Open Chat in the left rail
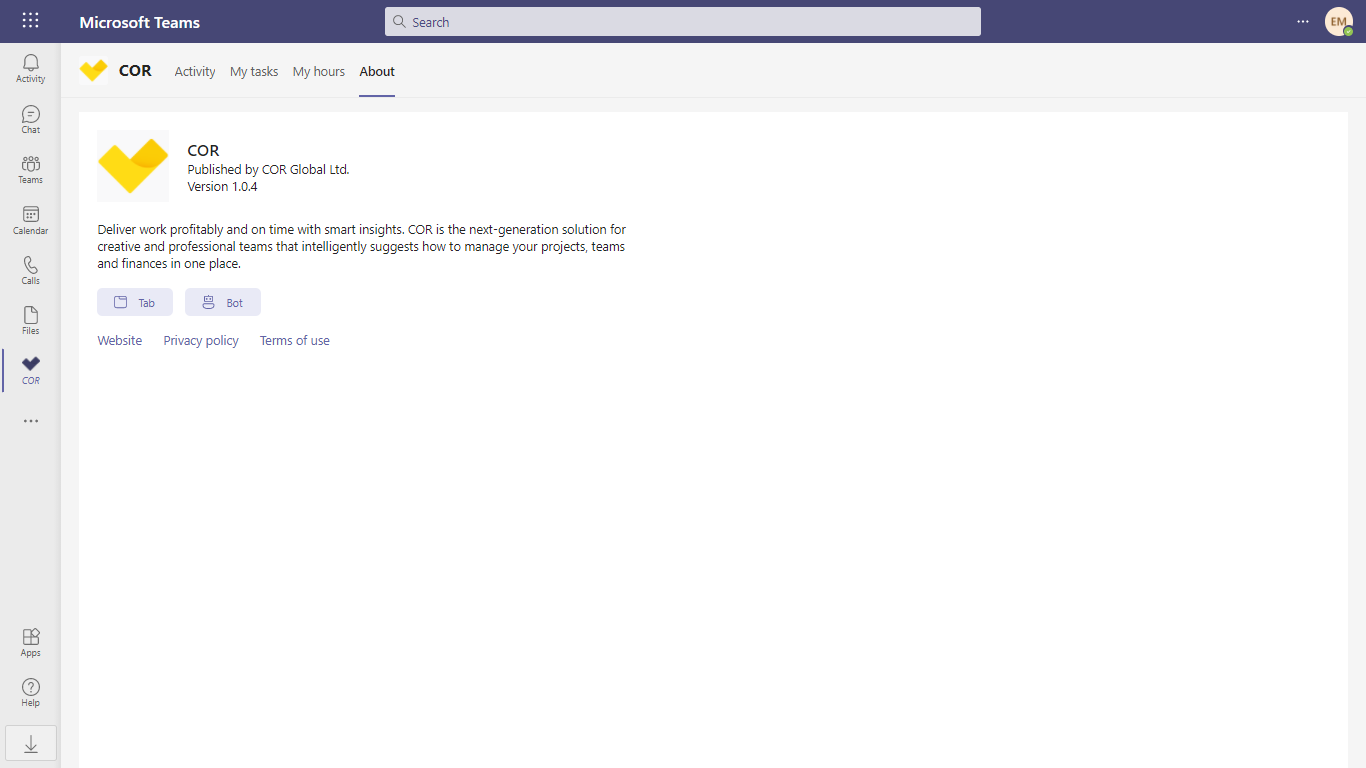This screenshot has height=768, width=1366. (31, 119)
